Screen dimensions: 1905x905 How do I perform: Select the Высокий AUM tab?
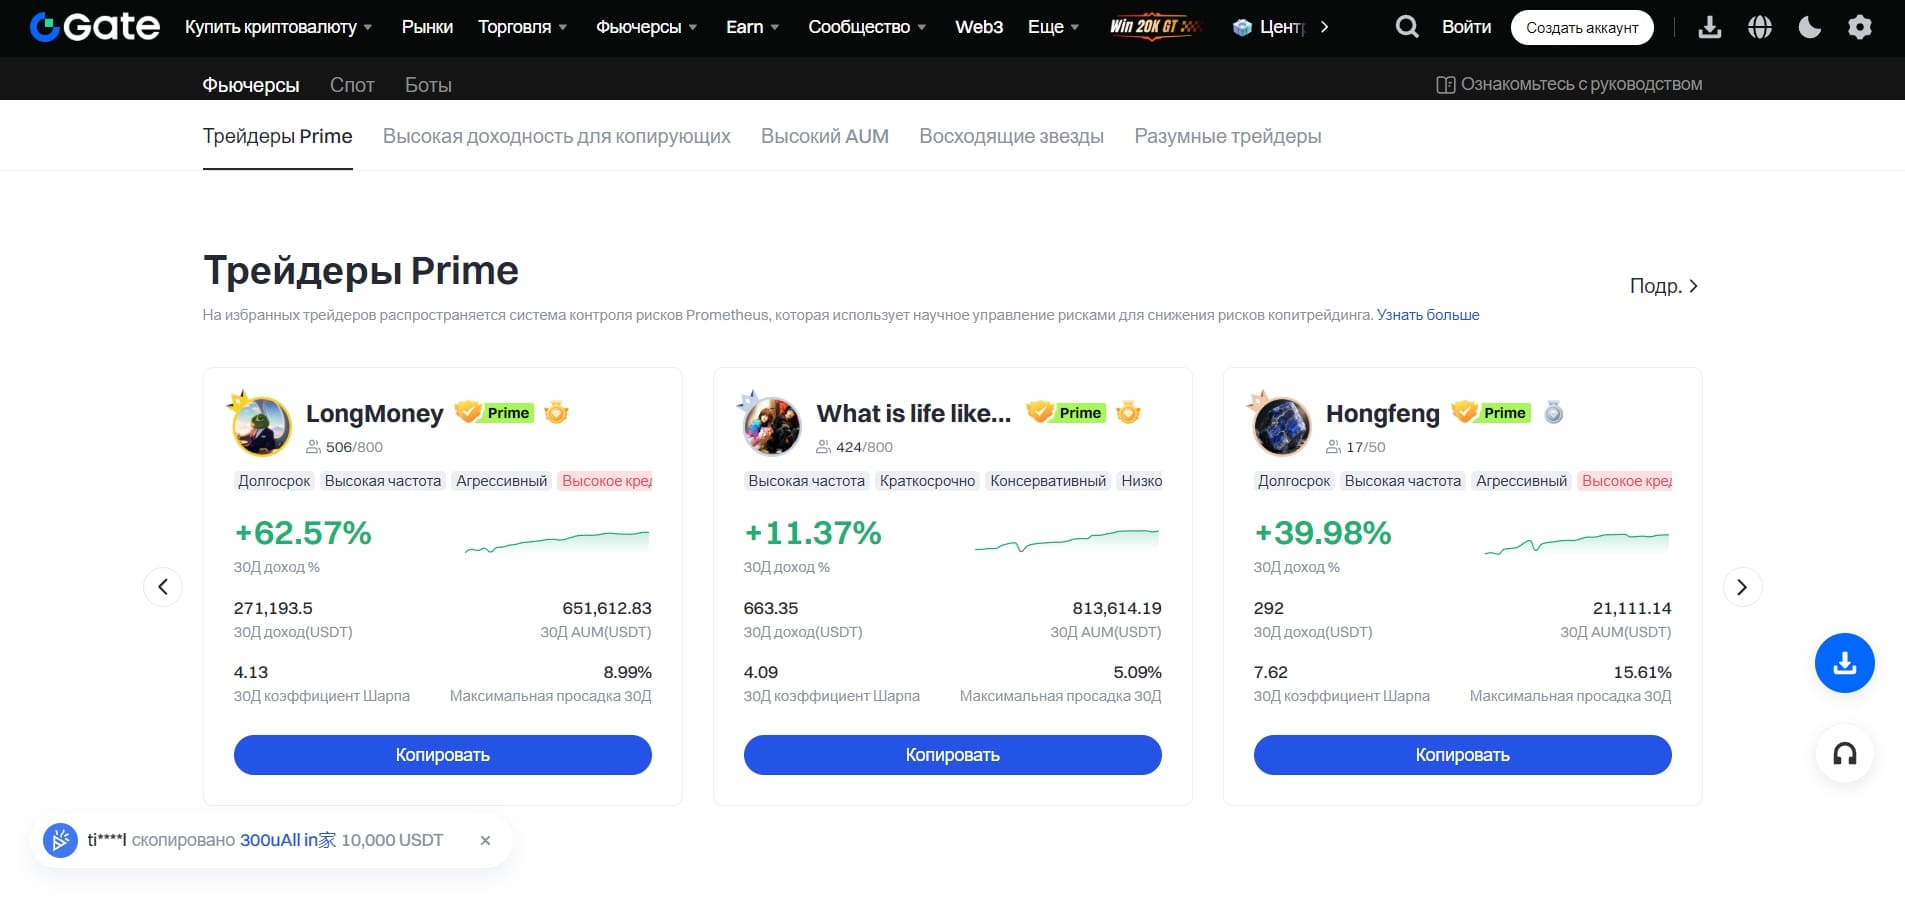pos(825,136)
